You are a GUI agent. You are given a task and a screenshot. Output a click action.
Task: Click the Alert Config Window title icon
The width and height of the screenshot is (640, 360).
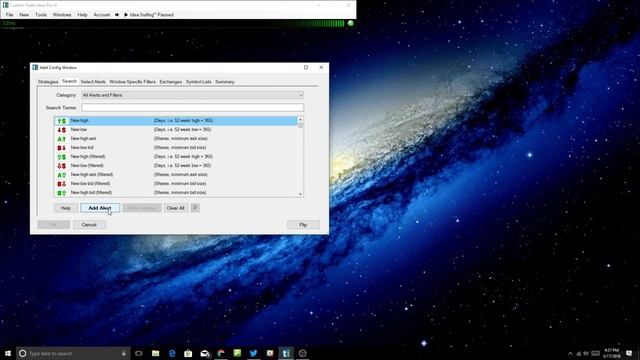[x=35, y=67]
